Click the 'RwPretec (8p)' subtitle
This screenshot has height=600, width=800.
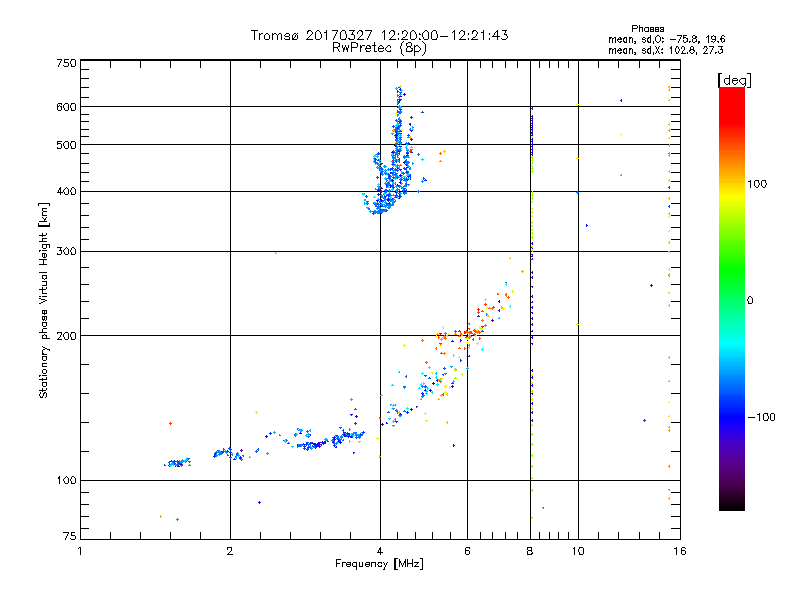click(379, 48)
